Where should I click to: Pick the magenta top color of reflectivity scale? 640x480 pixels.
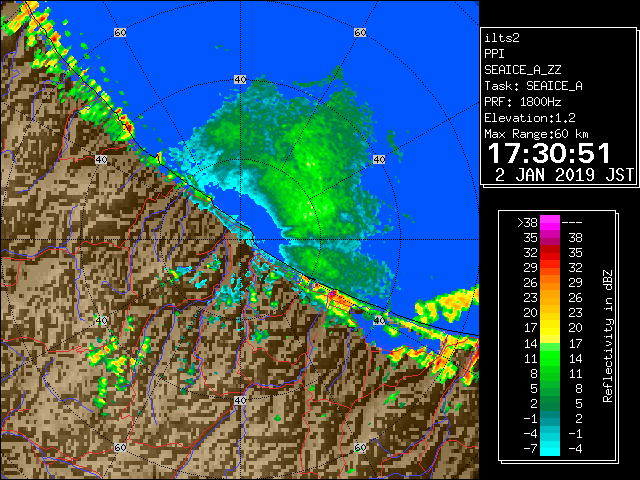coord(550,222)
